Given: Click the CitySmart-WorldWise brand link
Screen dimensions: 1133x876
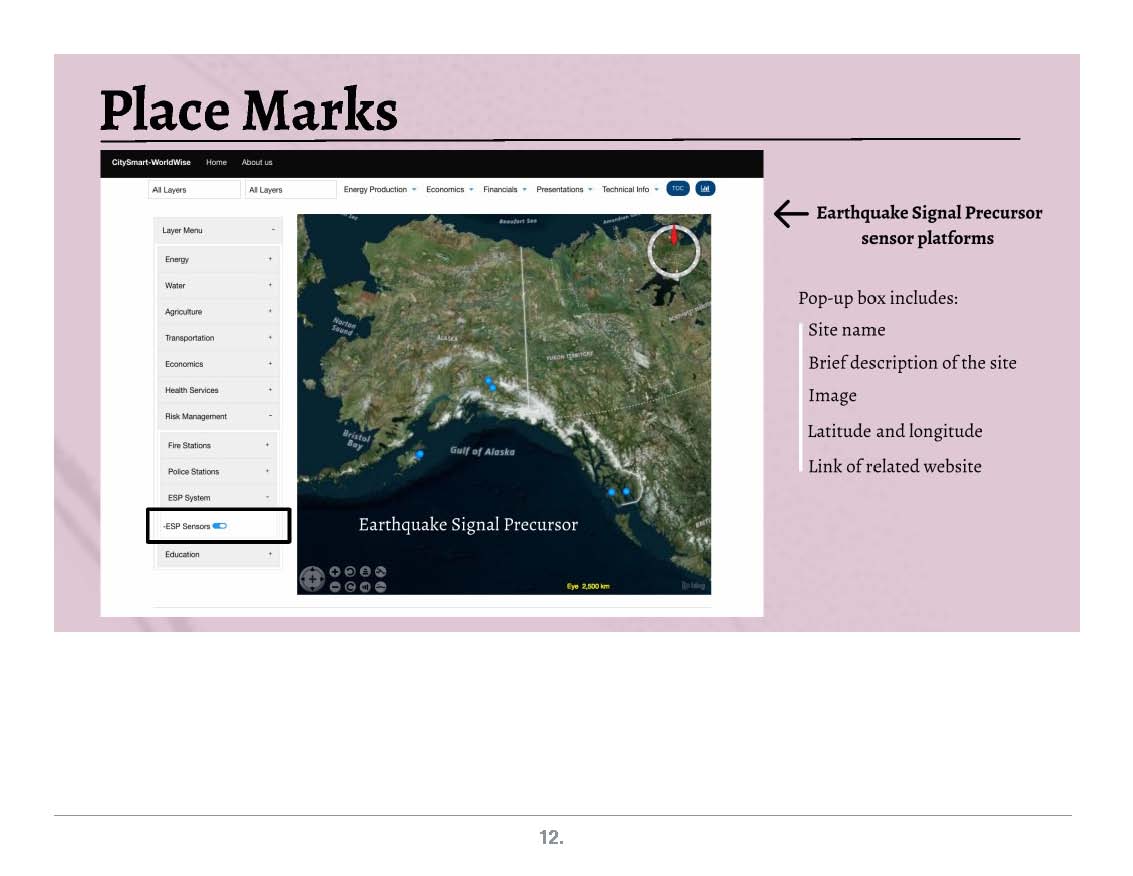Looking at the screenshot, I should click(x=151, y=162).
